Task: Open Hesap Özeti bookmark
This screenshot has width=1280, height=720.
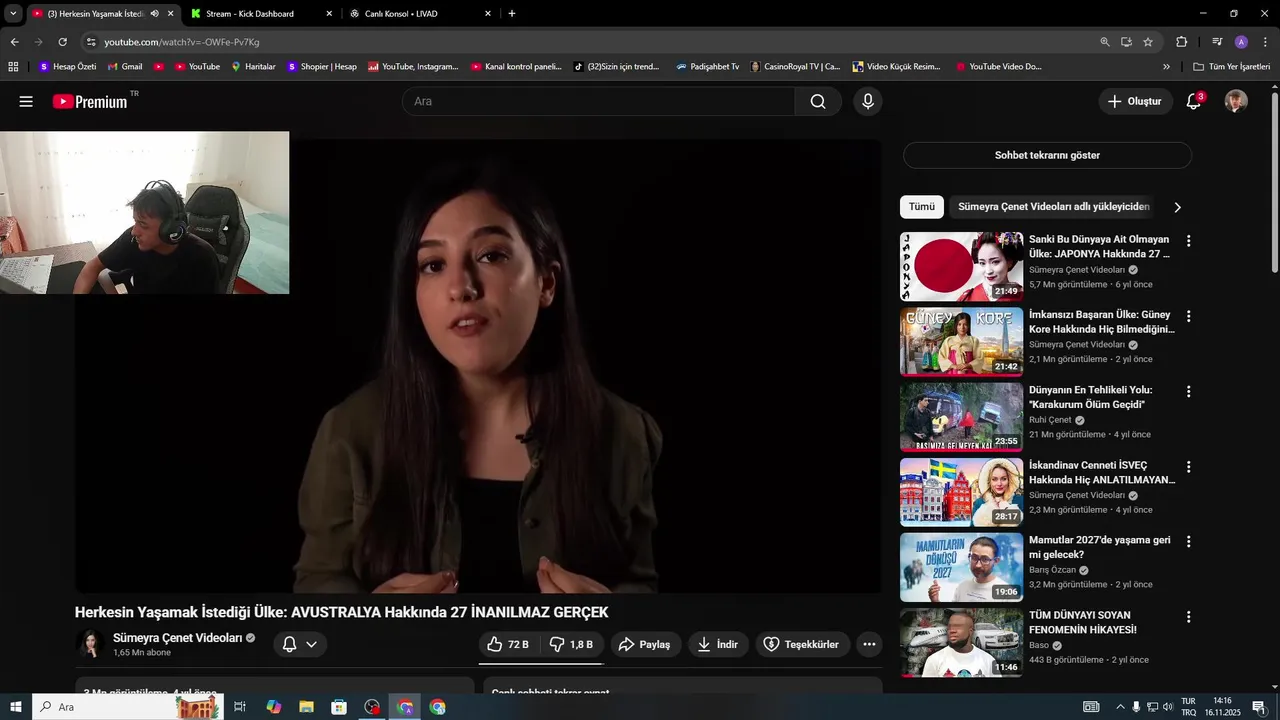Action: pos(67,67)
